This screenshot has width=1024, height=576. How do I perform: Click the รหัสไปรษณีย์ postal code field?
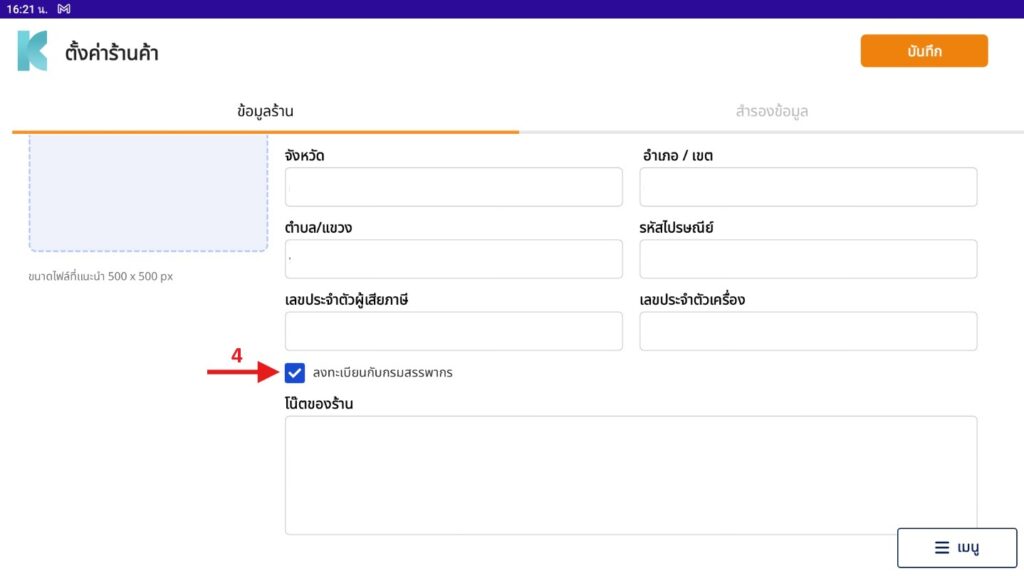click(808, 259)
